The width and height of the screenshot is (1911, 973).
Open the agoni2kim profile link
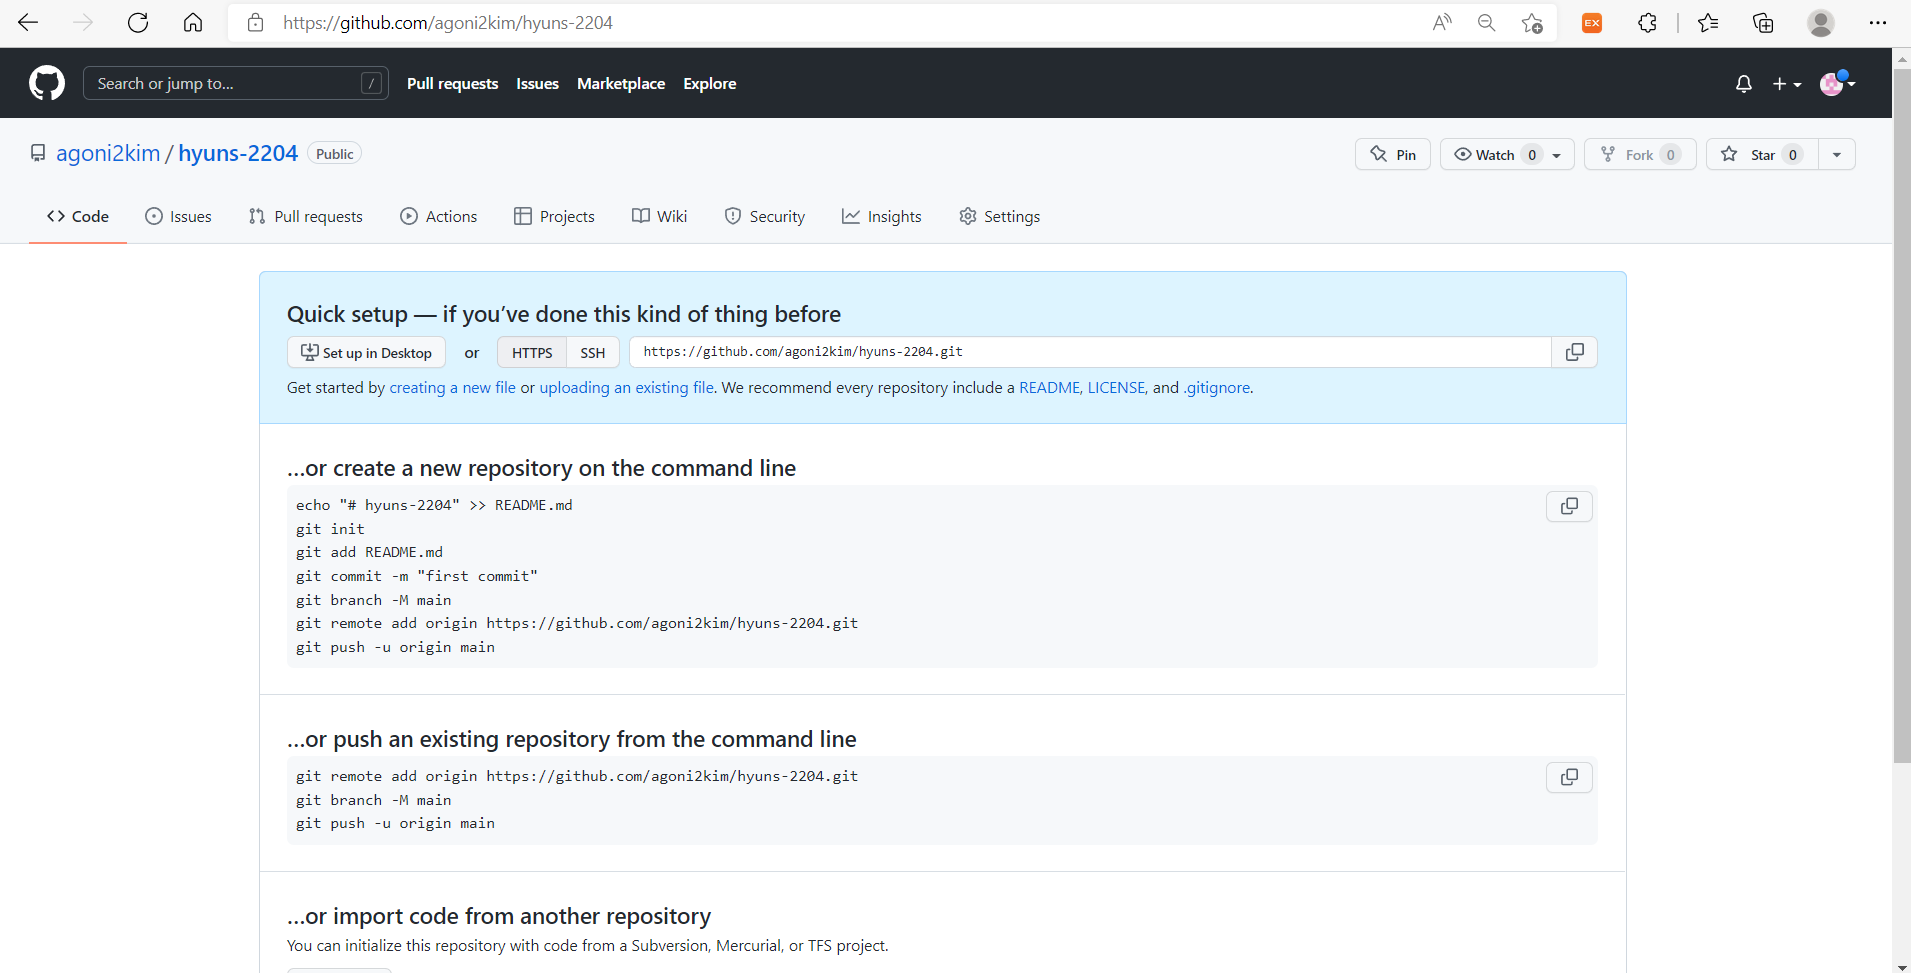pyautogui.click(x=108, y=153)
